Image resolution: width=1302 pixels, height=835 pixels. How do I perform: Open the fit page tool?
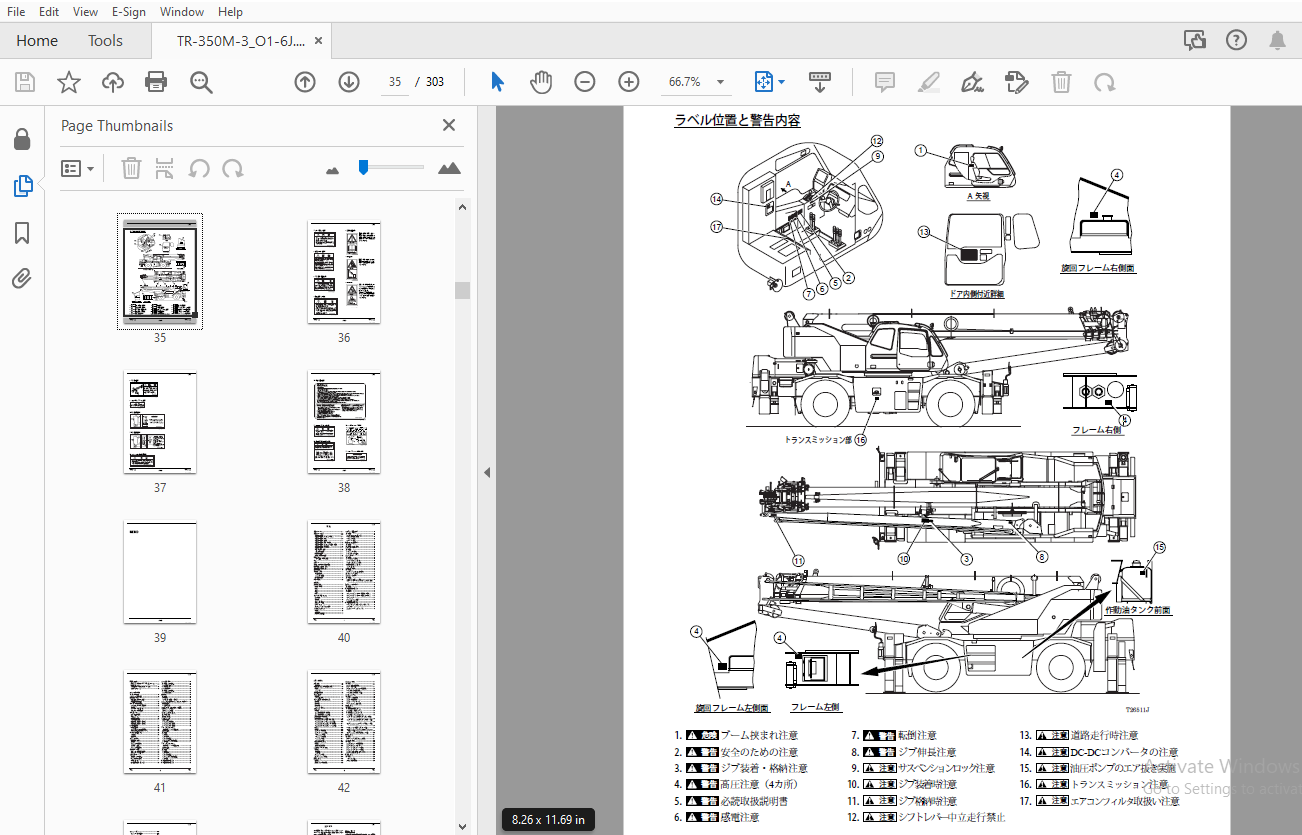click(x=764, y=82)
